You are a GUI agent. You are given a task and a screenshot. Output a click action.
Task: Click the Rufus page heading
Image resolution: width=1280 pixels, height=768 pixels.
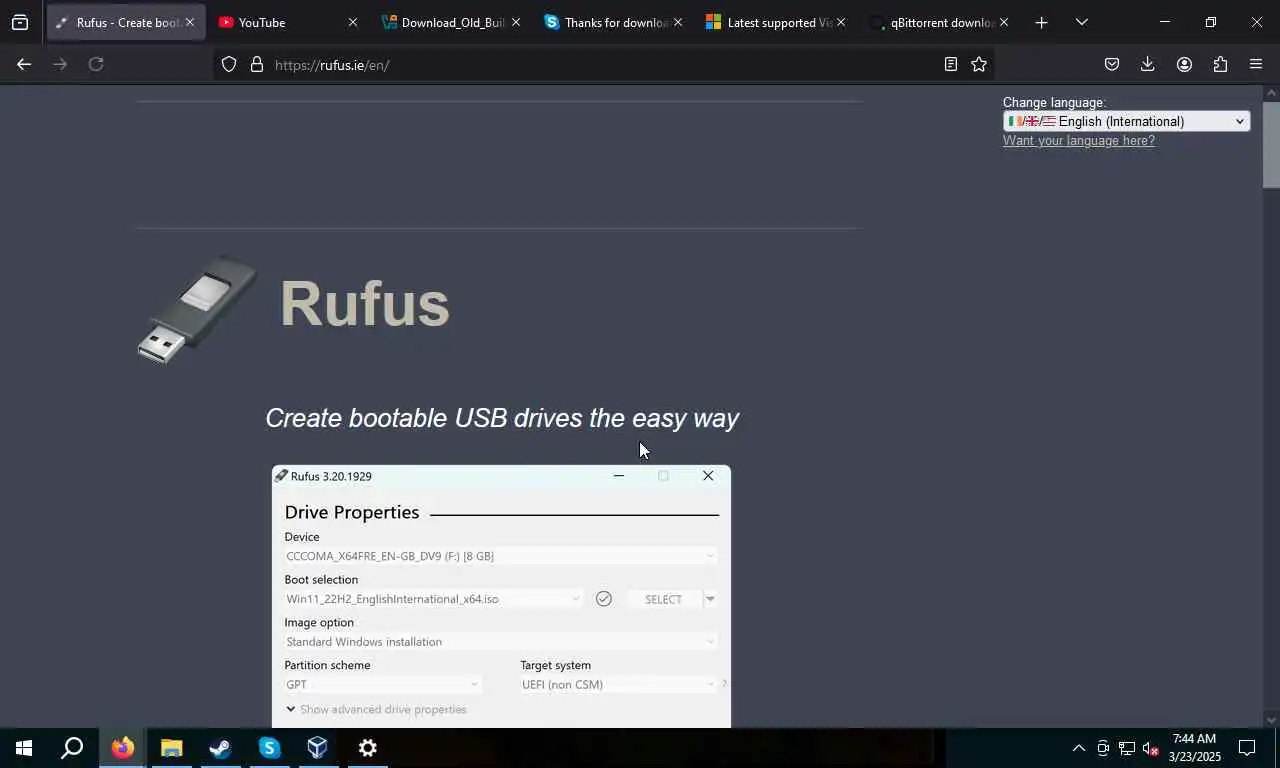click(364, 303)
